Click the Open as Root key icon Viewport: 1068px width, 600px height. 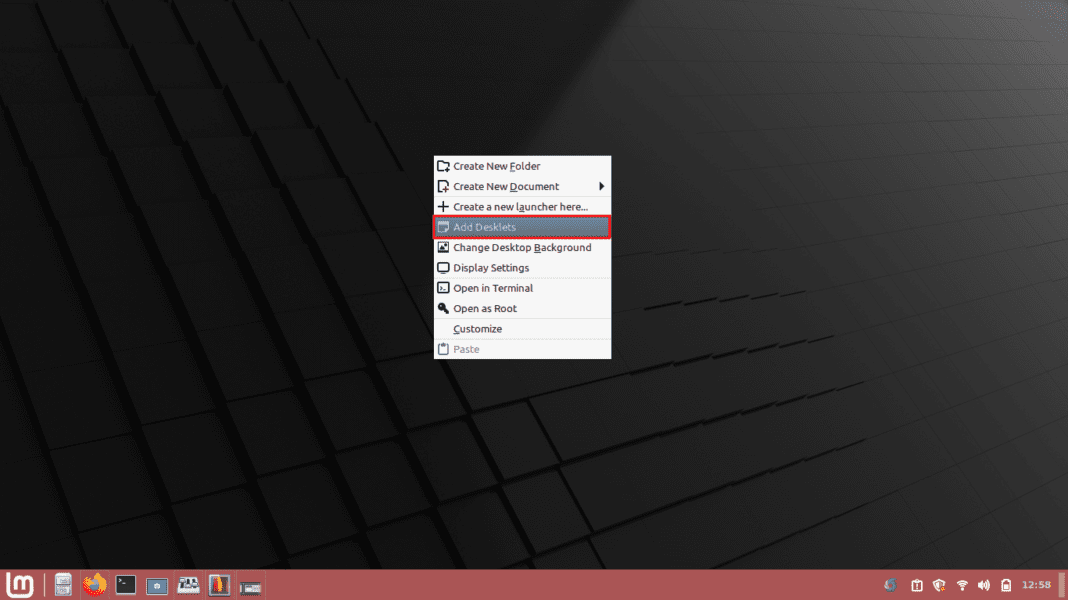(x=443, y=308)
